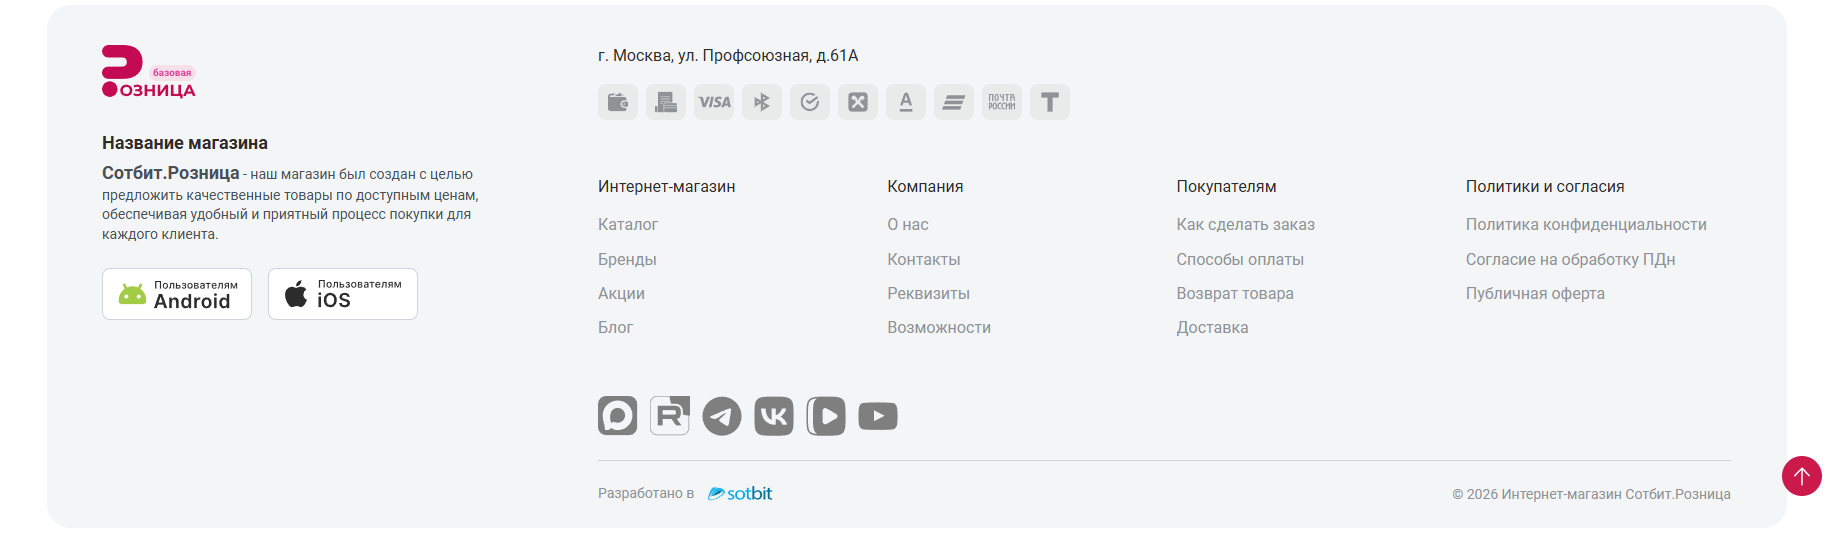This screenshot has height=541, width=1830.
Task: Go to the Контакты page
Action: [924, 259]
